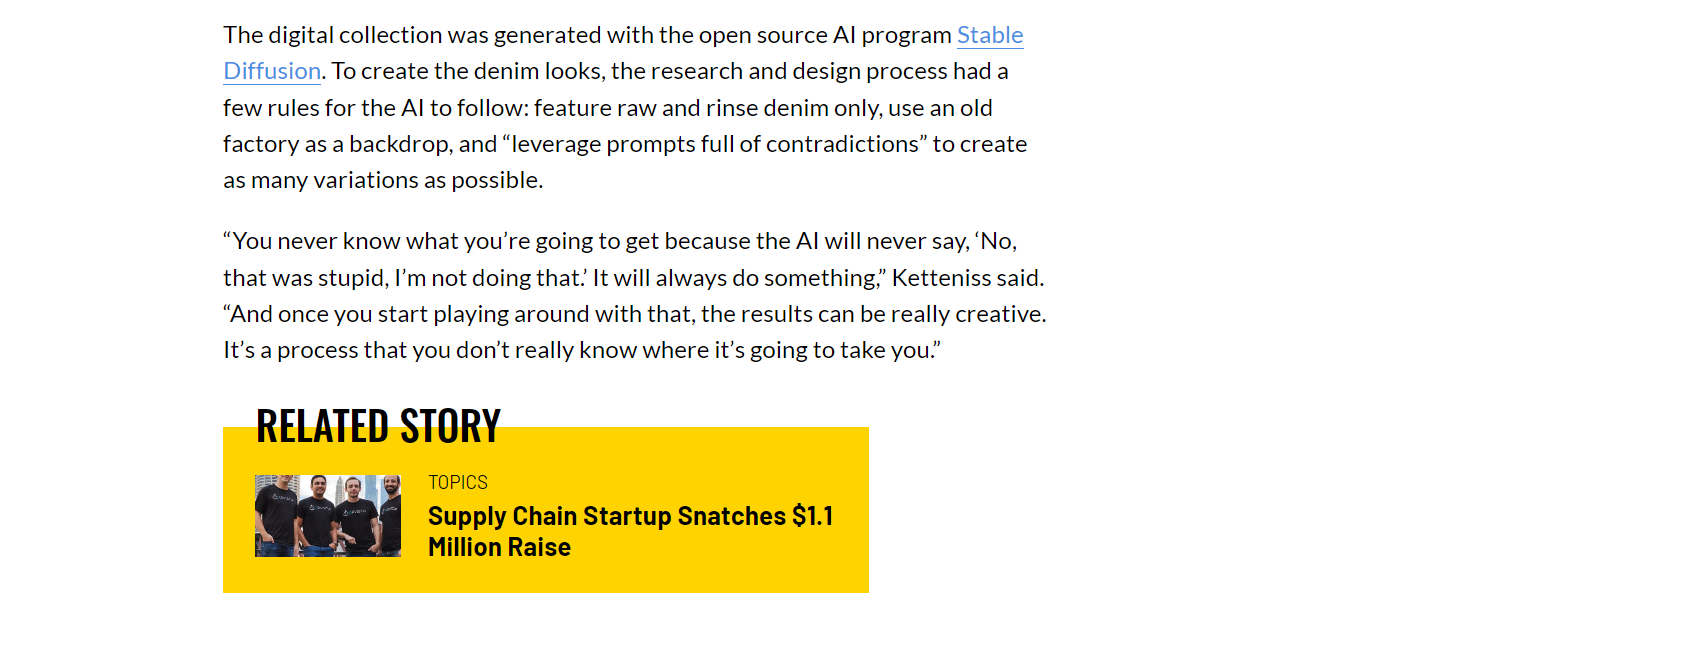Click line starting "And once you start playing"
Viewport: 1702px width, 650px height.
pyautogui.click(x=634, y=314)
